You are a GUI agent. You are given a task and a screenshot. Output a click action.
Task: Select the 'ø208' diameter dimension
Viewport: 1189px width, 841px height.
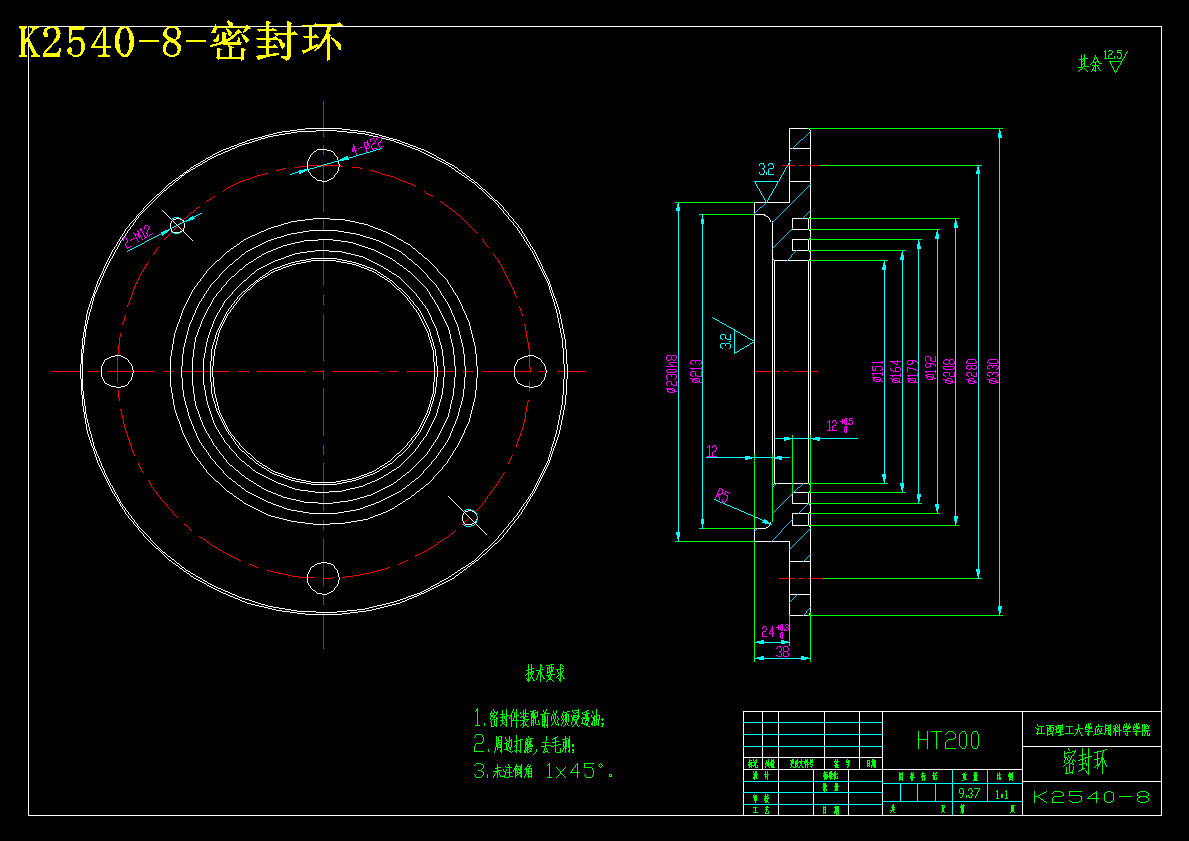949,371
